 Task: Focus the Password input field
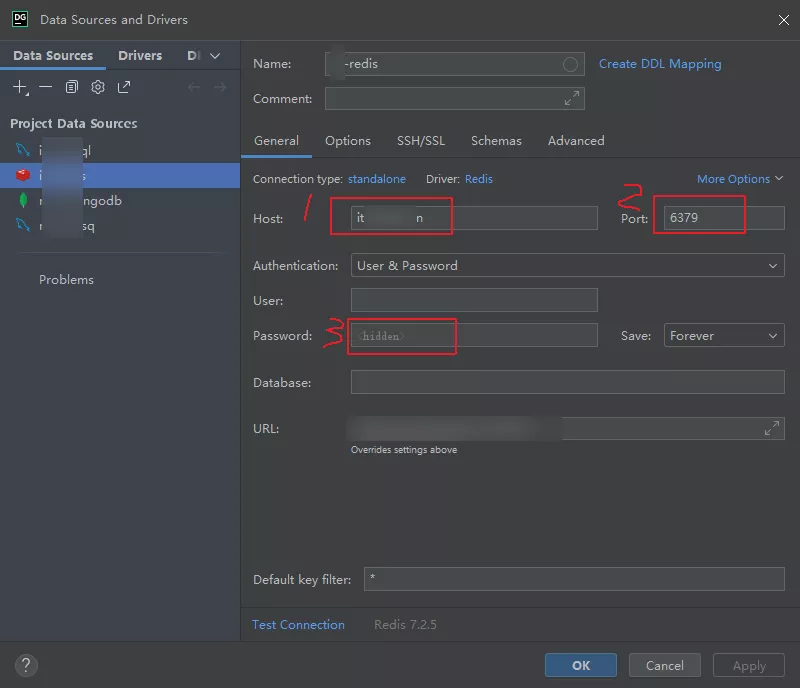click(474, 335)
